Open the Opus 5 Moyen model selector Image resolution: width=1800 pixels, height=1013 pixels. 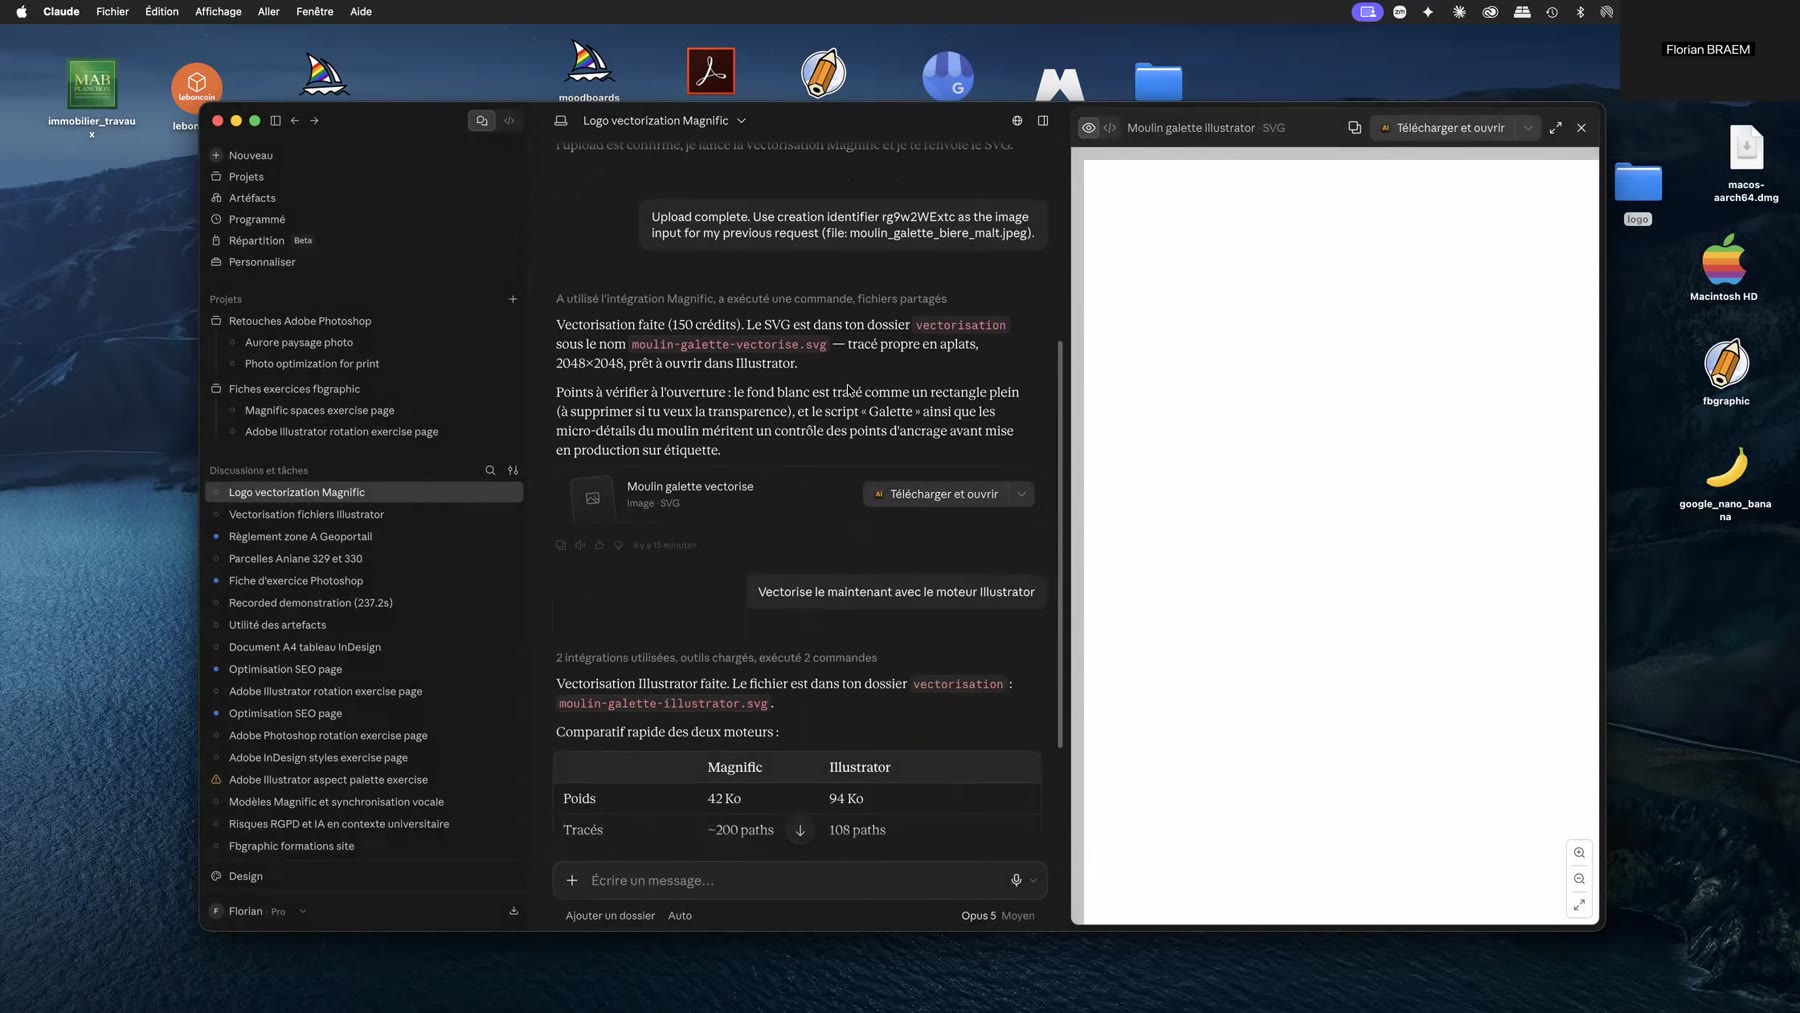998,916
